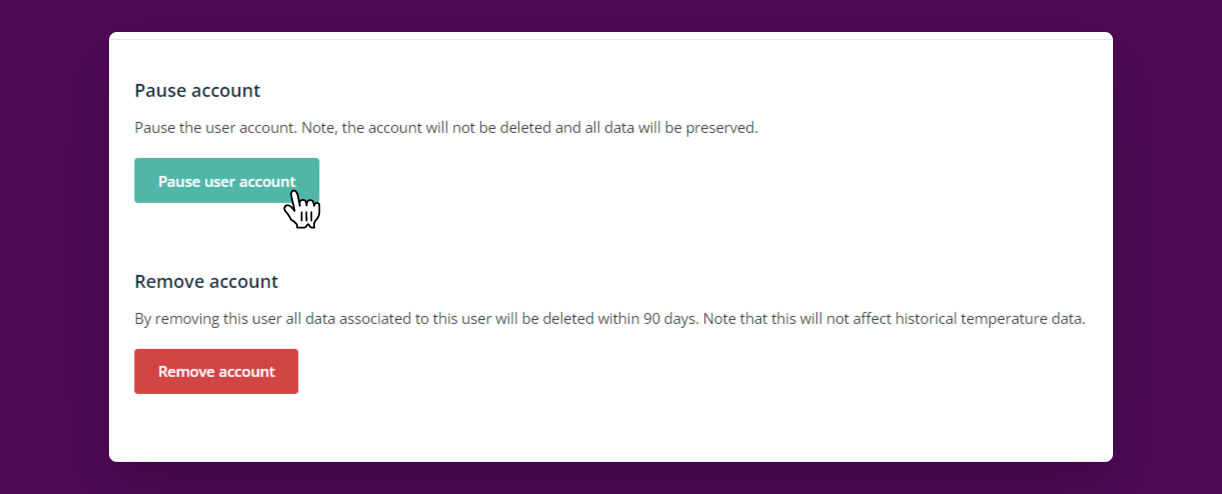
Task: Click the remove account warning paragraph
Action: click(x=610, y=319)
